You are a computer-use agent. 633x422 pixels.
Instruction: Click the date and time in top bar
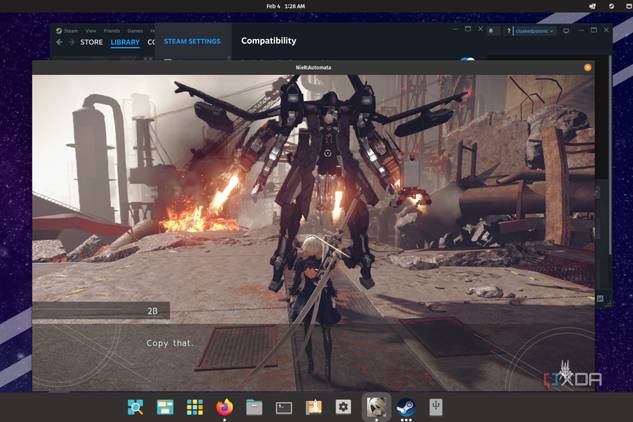(x=285, y=6)
